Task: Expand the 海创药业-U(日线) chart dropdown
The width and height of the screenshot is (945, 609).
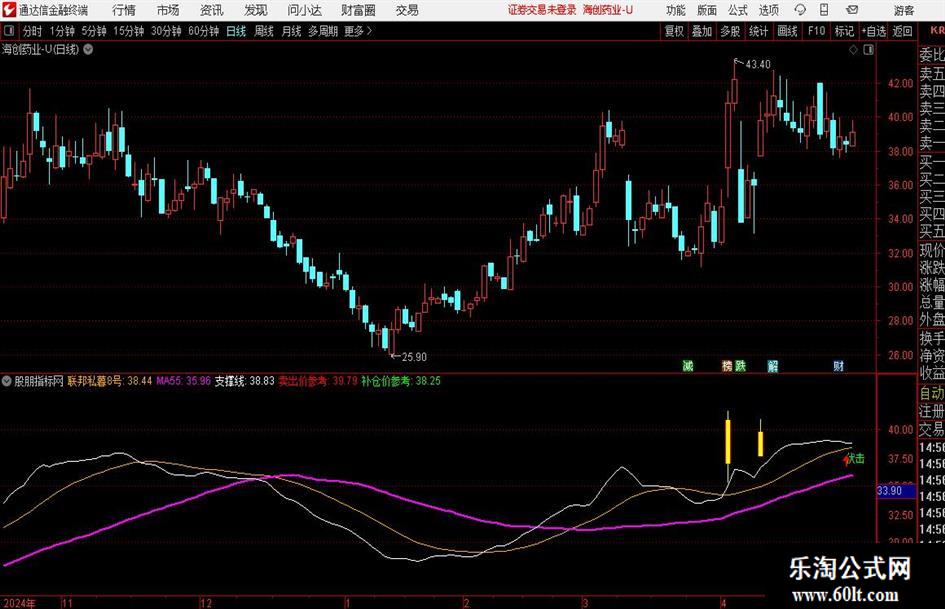Action: (88, 49)
